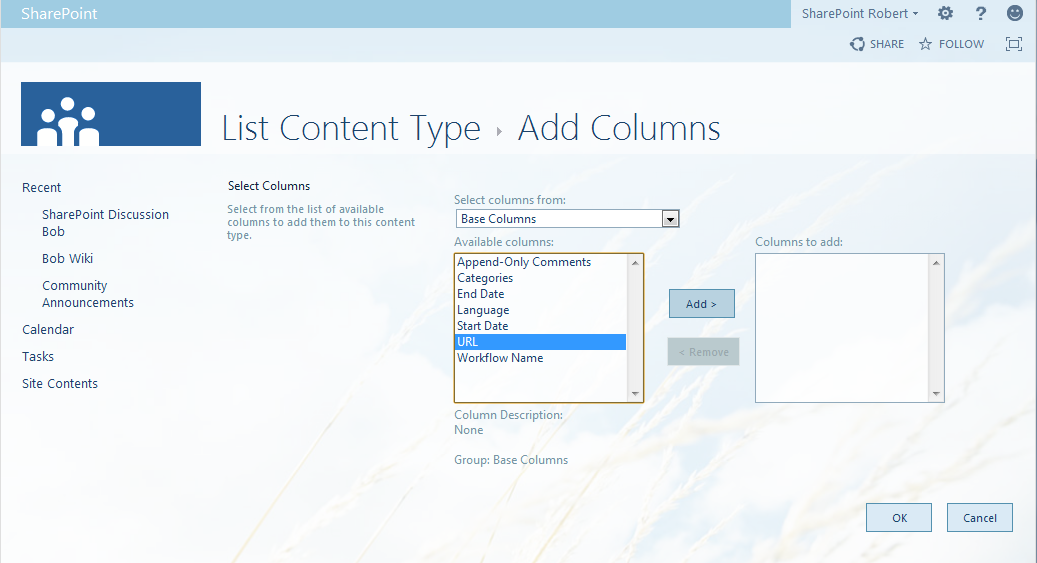Open Calendar in left navigation
Screen dimensions: 1037x563
tap(48, 329)
